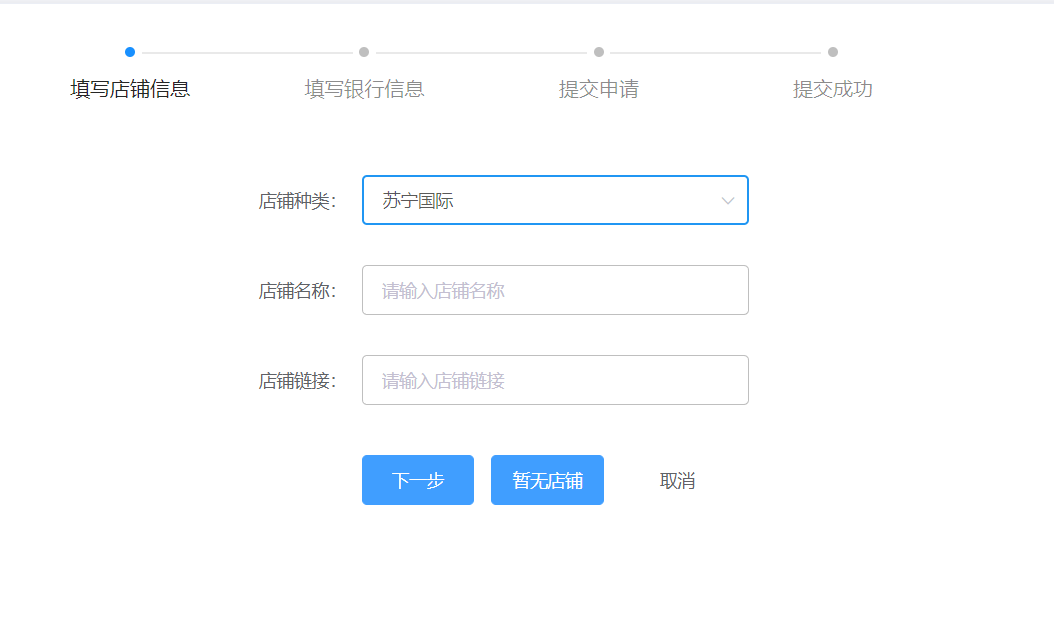This screenshot has width=1054, height=627.
Task: Click the 暂无店铺 button
Action: [547, 480]
